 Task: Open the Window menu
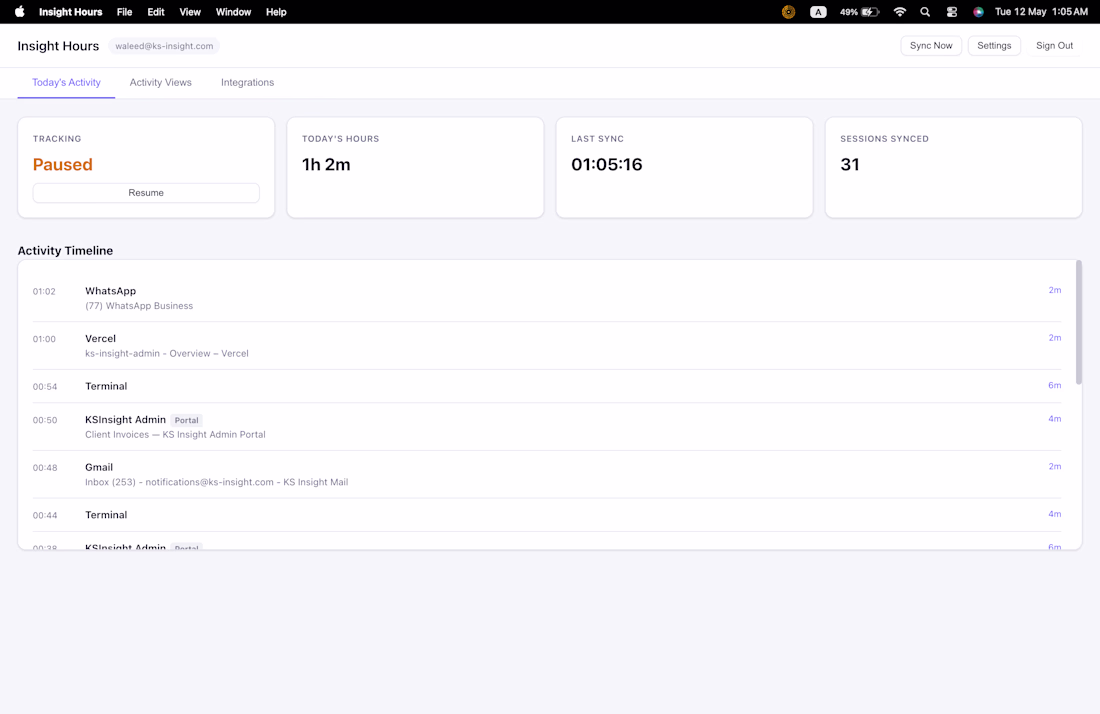click(x=234, y=12)
